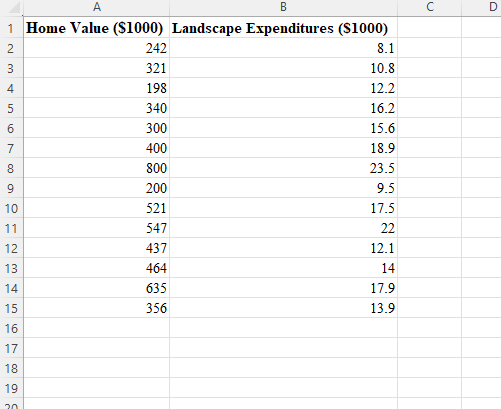Select the cell containing 400
Viewport: 501px width, 409px height.
[x=97, y=148]
